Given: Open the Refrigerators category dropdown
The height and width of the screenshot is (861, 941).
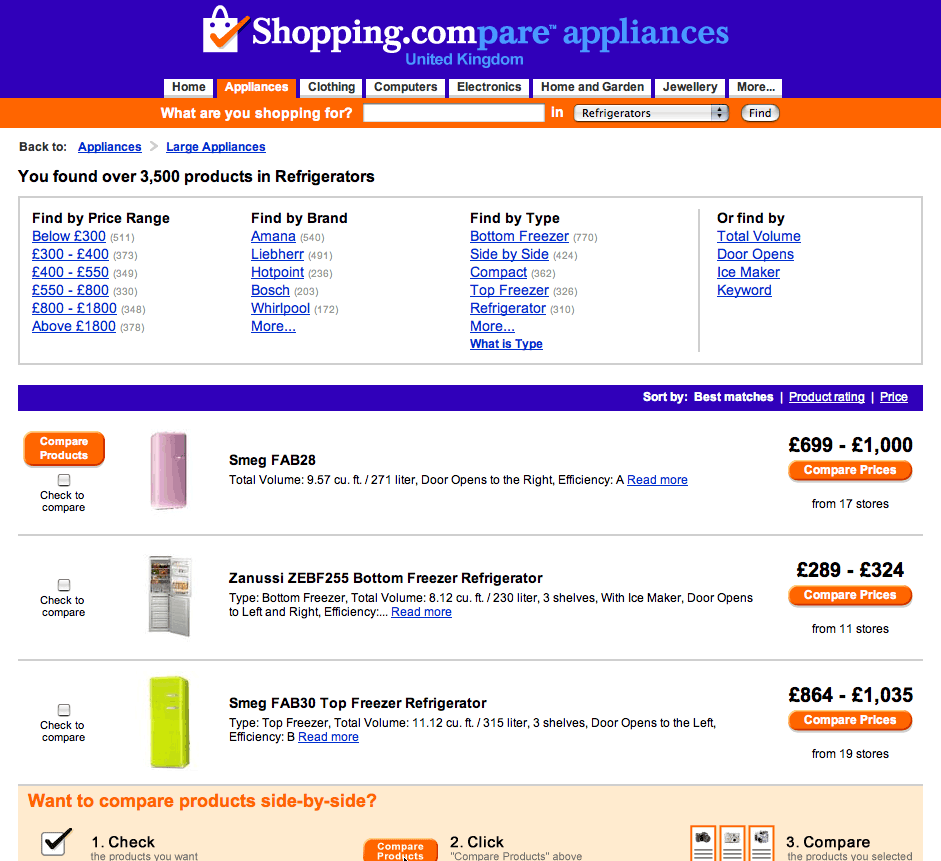Looking at the screenshot, I should (651, 113).
